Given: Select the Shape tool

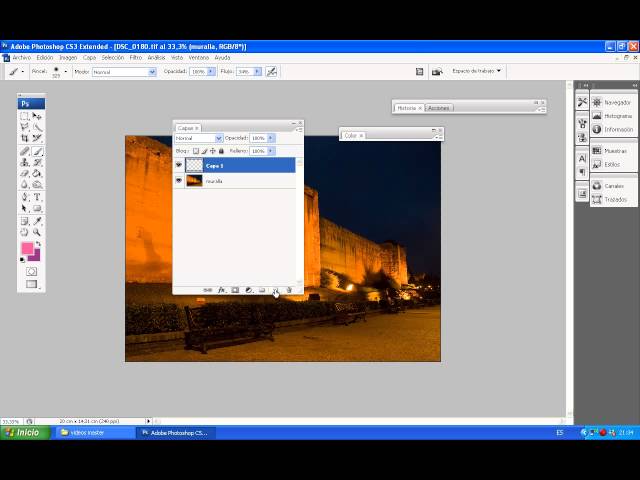Looking at the screenshot, I should (x=37, y=208).
